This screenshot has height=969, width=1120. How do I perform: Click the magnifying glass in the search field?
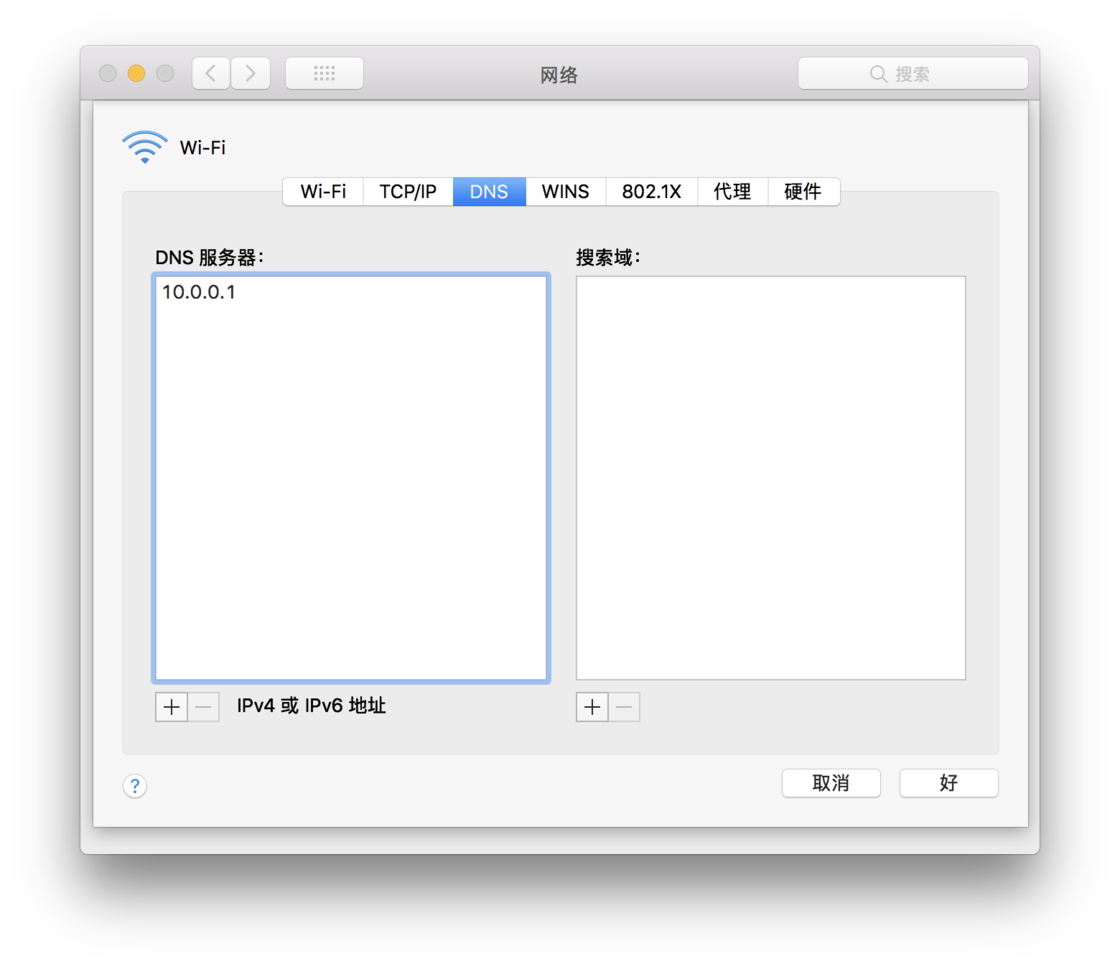878,73
